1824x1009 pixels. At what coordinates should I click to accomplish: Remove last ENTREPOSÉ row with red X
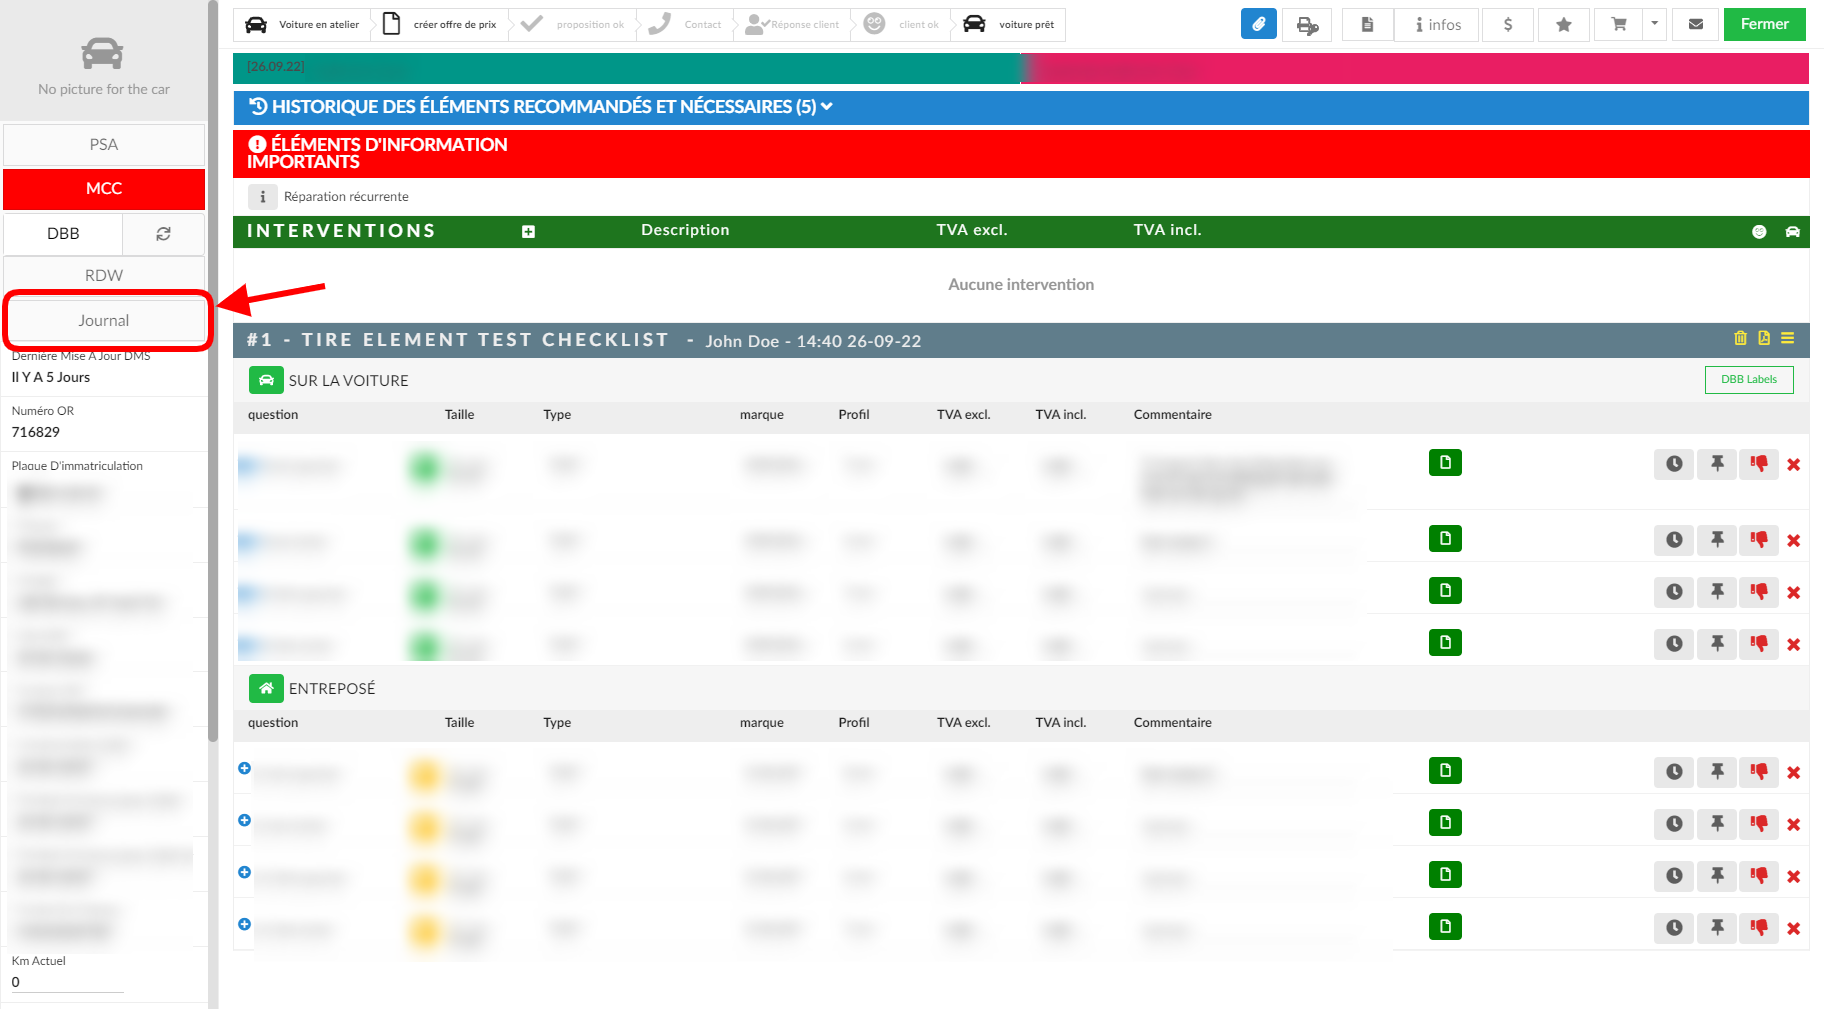point(1794,929)
